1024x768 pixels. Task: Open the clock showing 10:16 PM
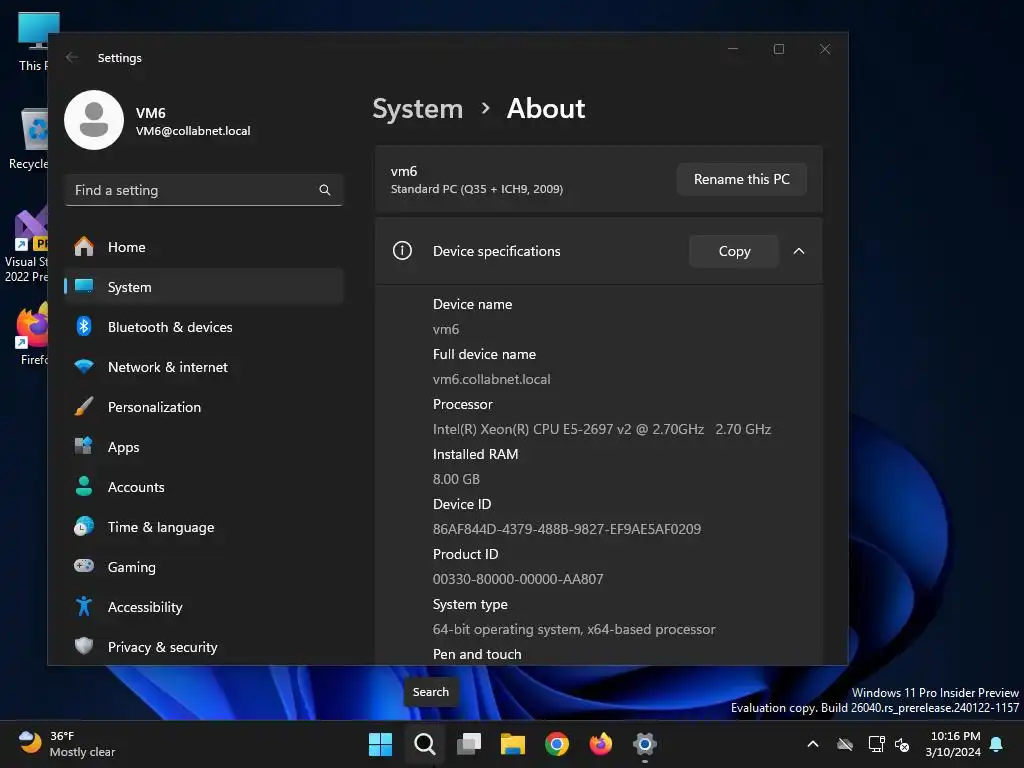[954, 744]
